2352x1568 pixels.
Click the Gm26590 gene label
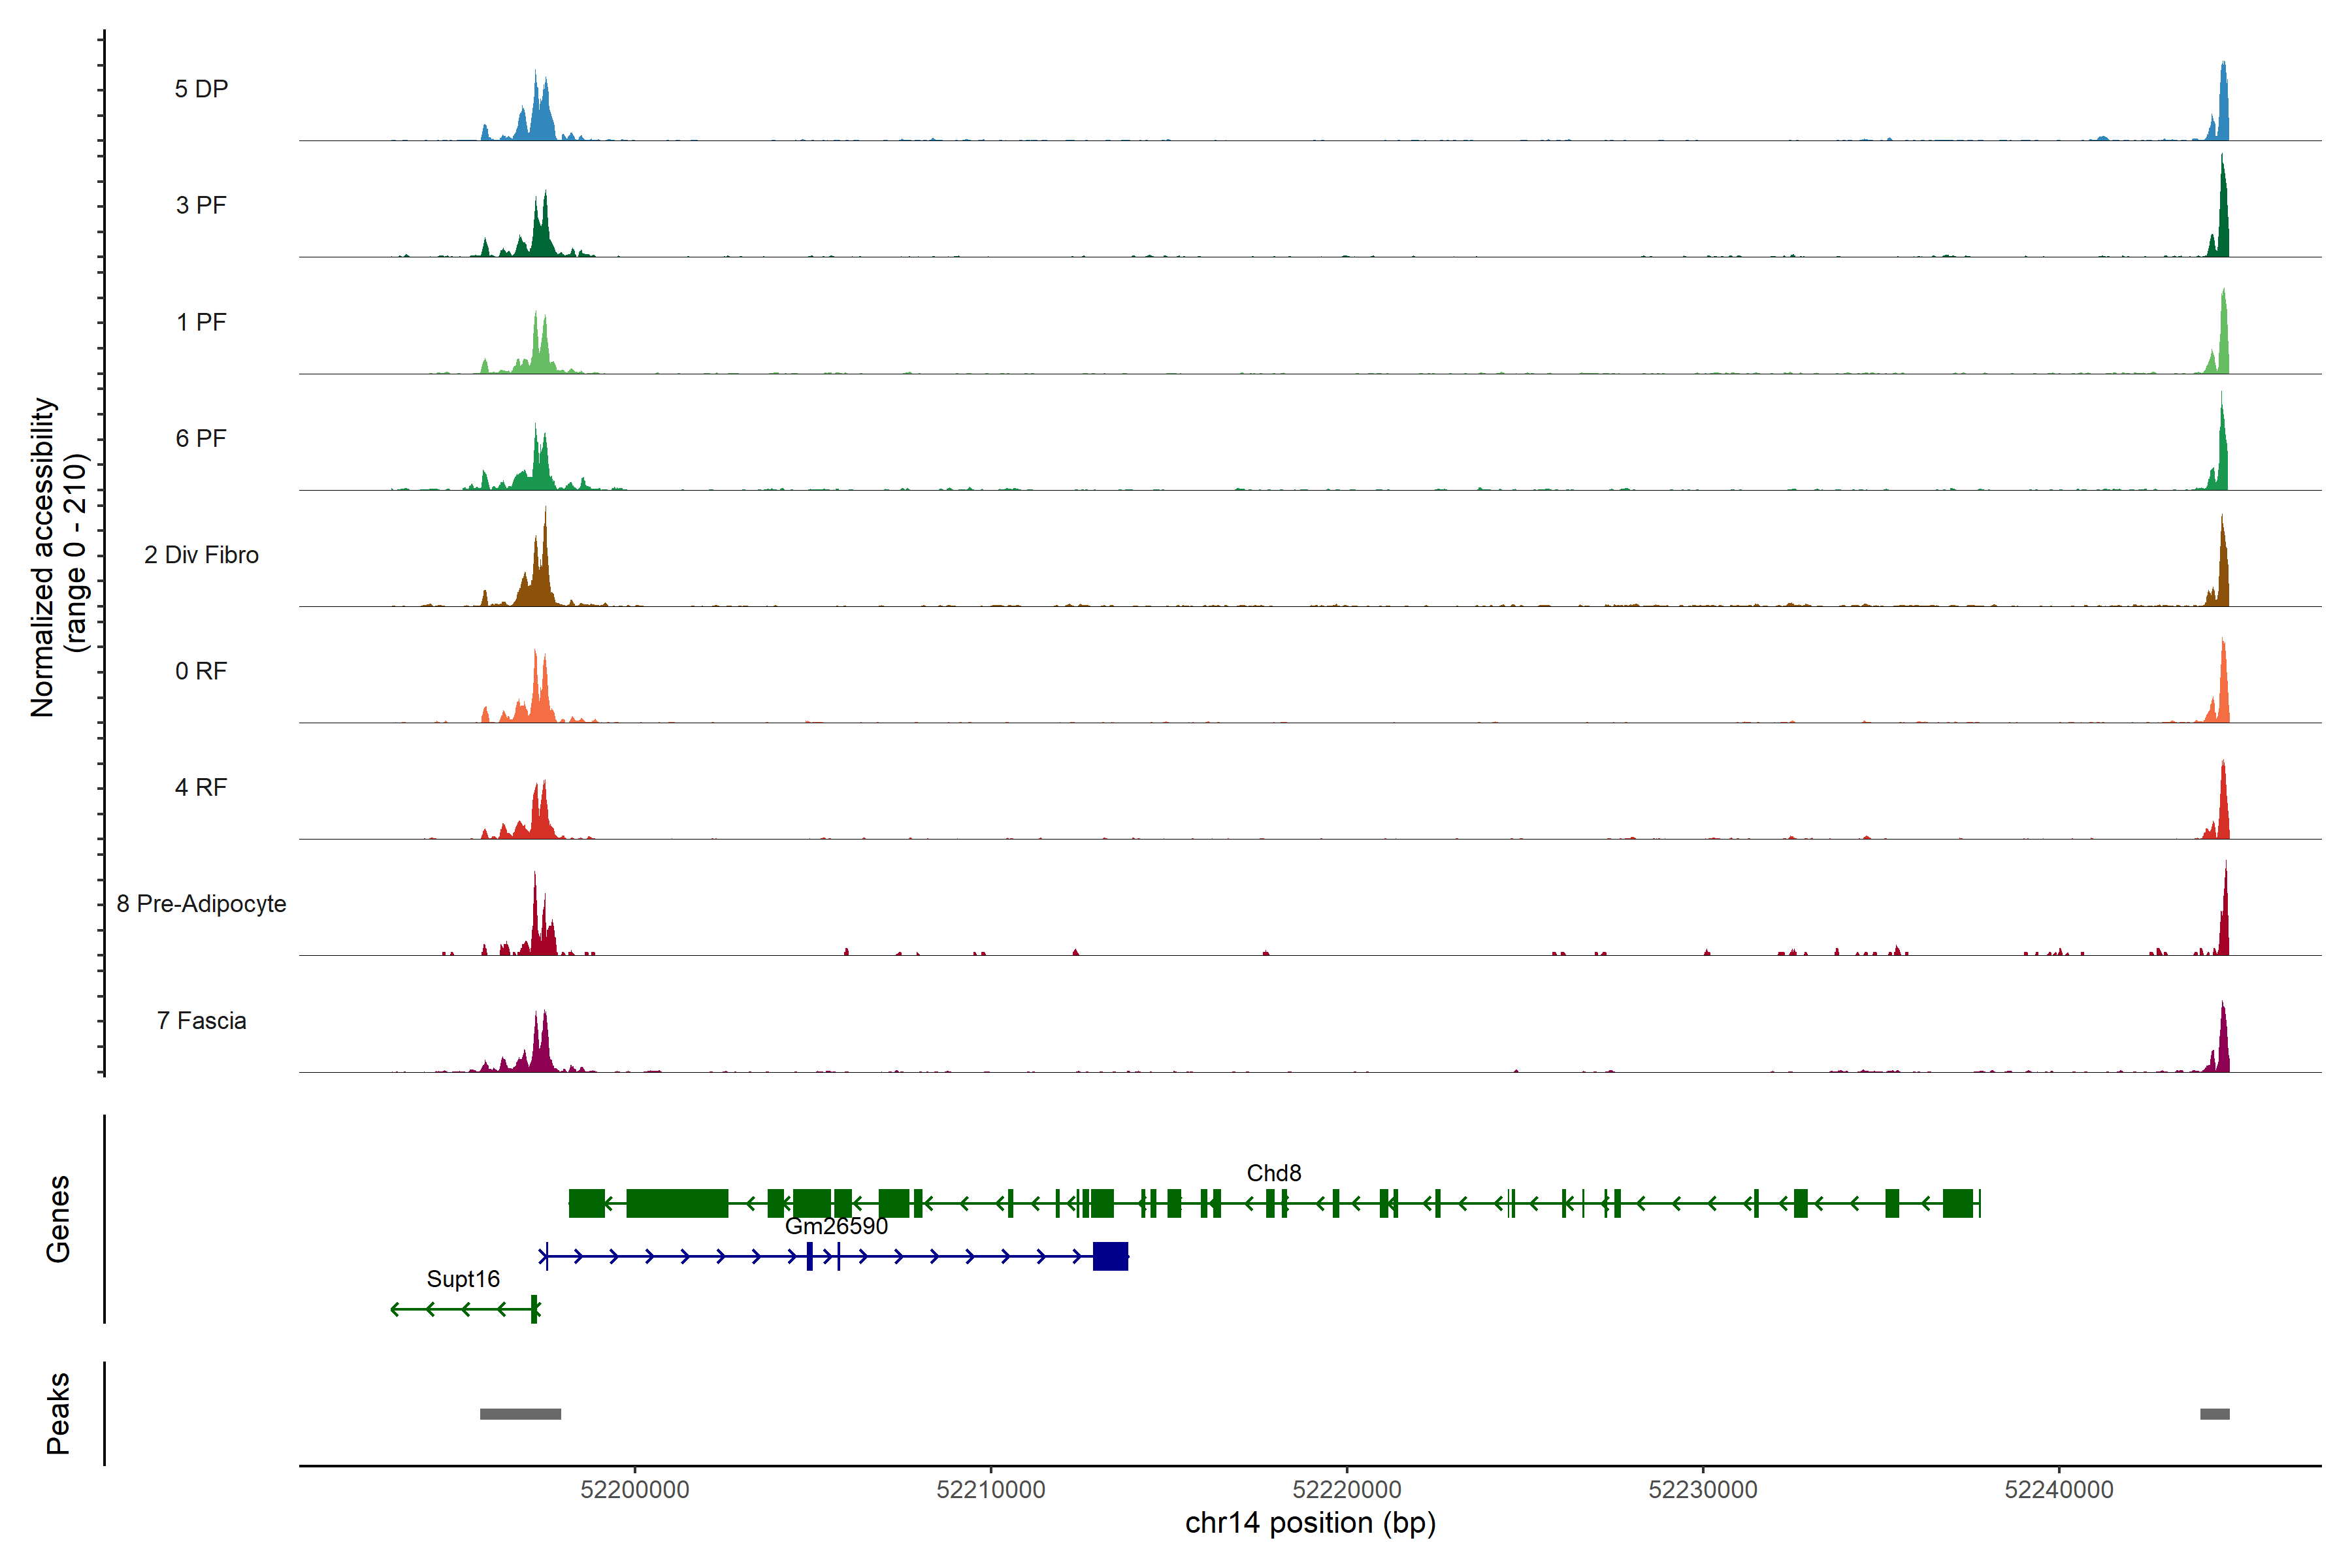coord(836,1226)
